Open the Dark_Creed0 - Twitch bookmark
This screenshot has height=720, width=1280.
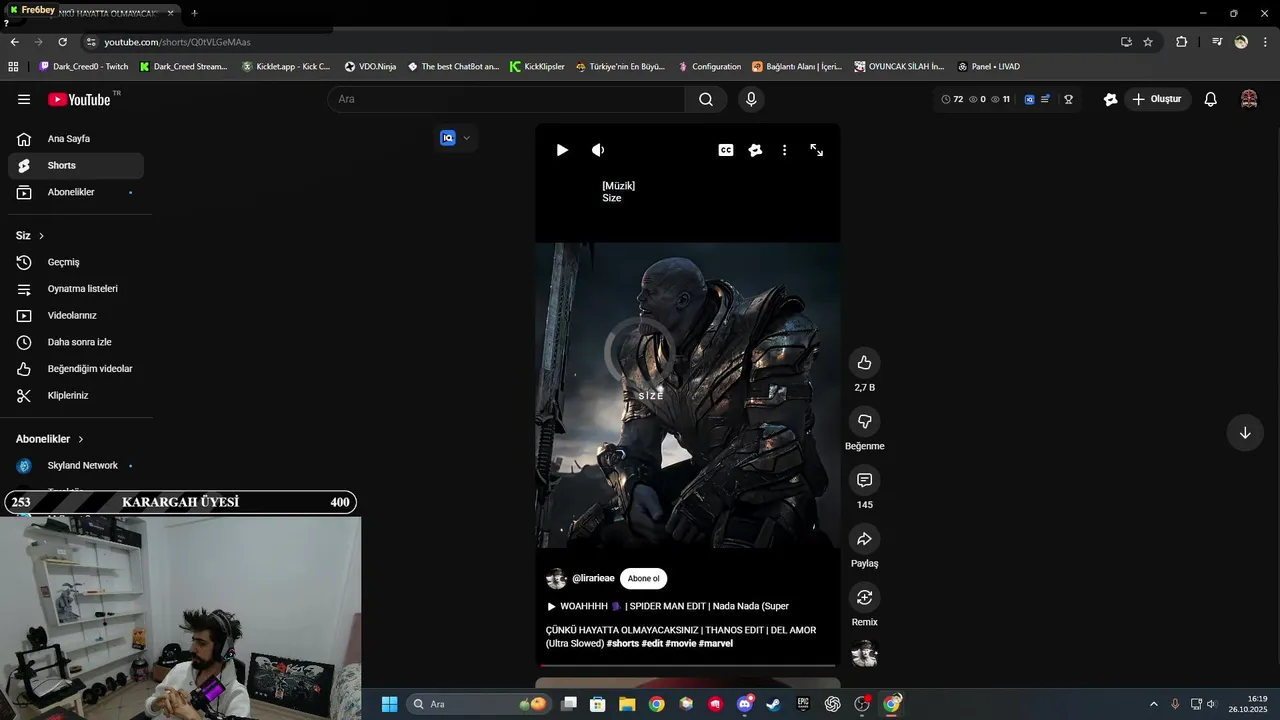84,67
